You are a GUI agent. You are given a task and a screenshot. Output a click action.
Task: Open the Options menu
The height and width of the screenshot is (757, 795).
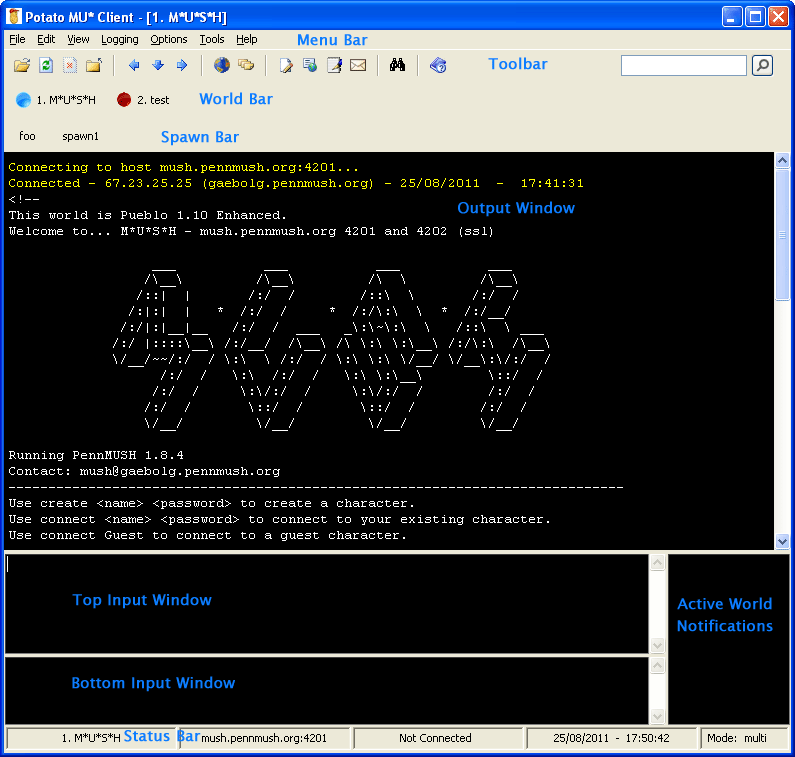(x=169, y=39)
